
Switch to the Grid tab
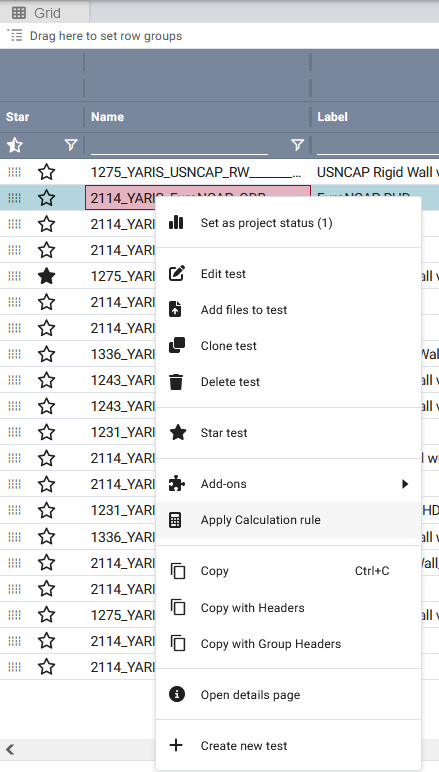[x=45, y=12]
